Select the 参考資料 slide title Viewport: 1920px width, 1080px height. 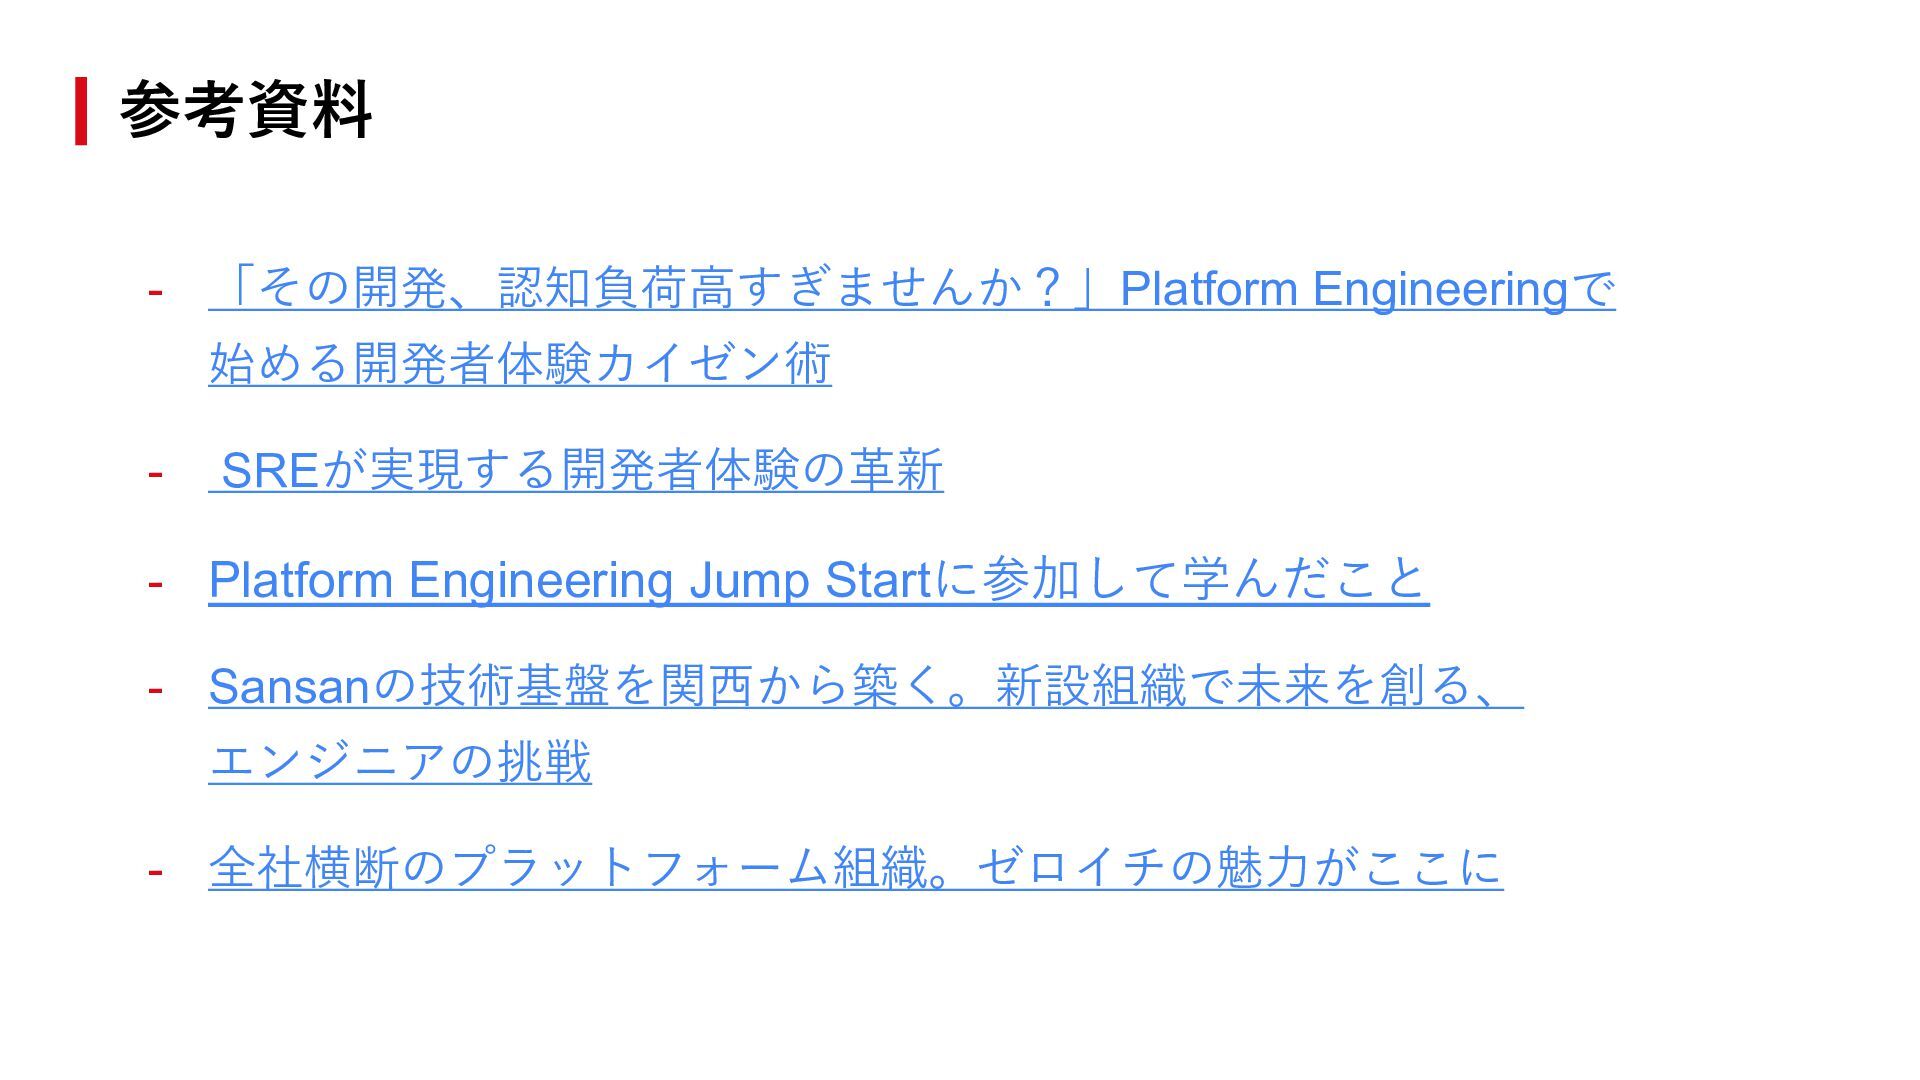click(x=246, y=110)
